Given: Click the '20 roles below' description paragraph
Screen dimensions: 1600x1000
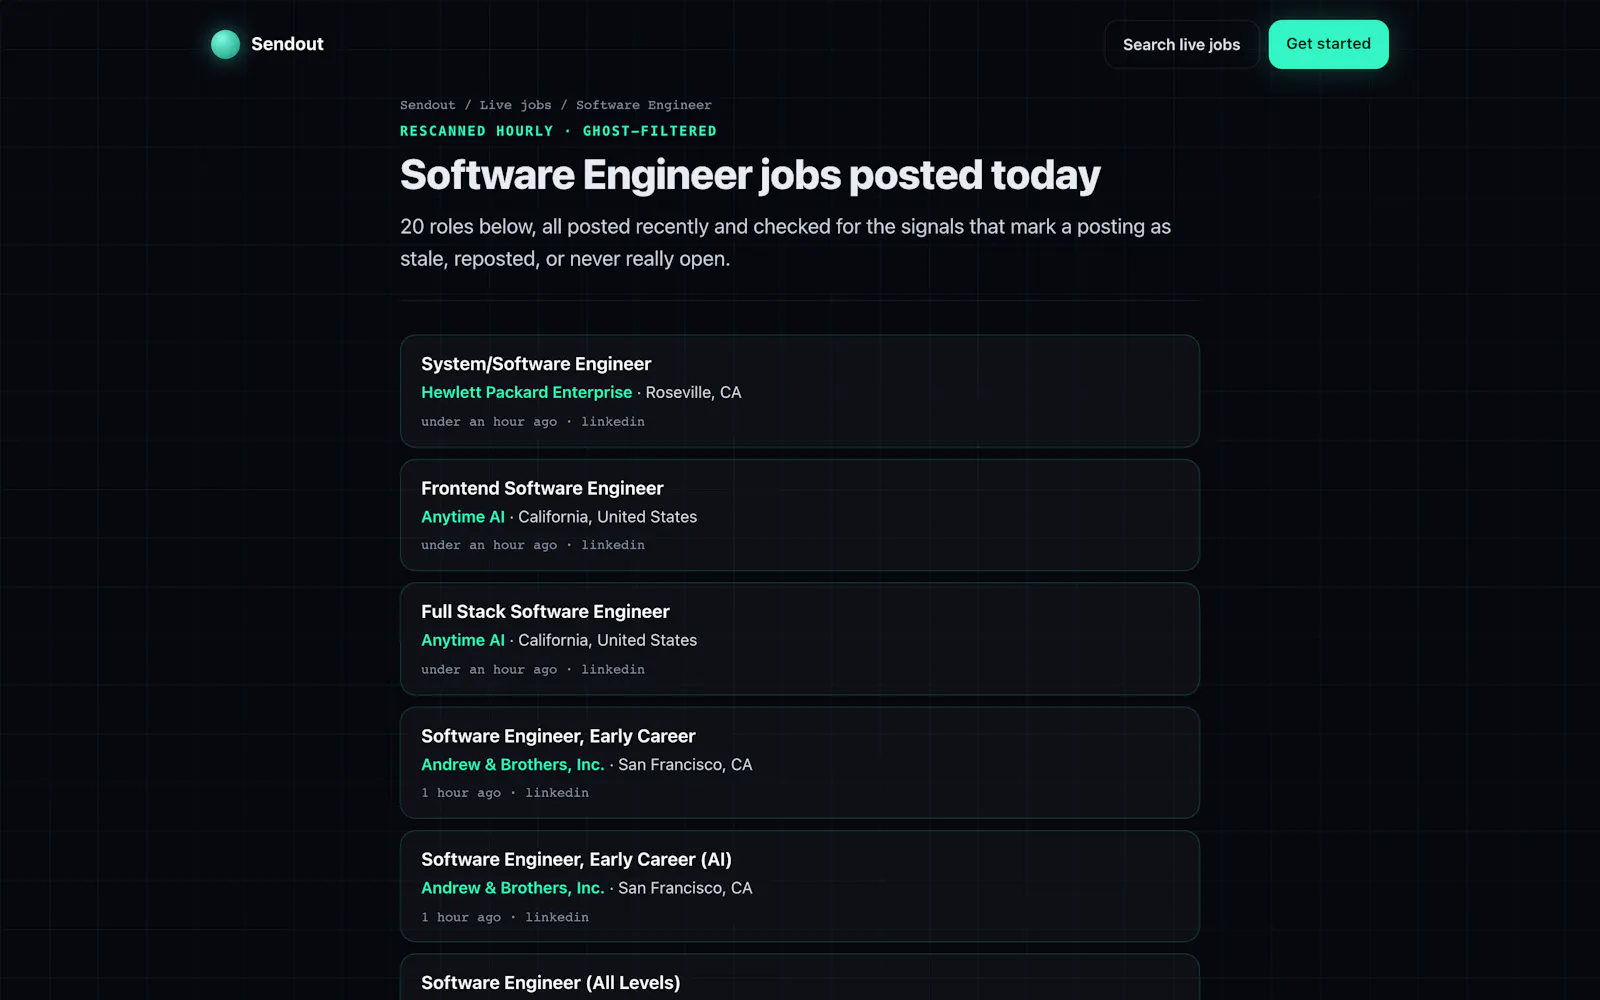Looking at the screenshot, I should pyautogui.click(x=785, y=243).
